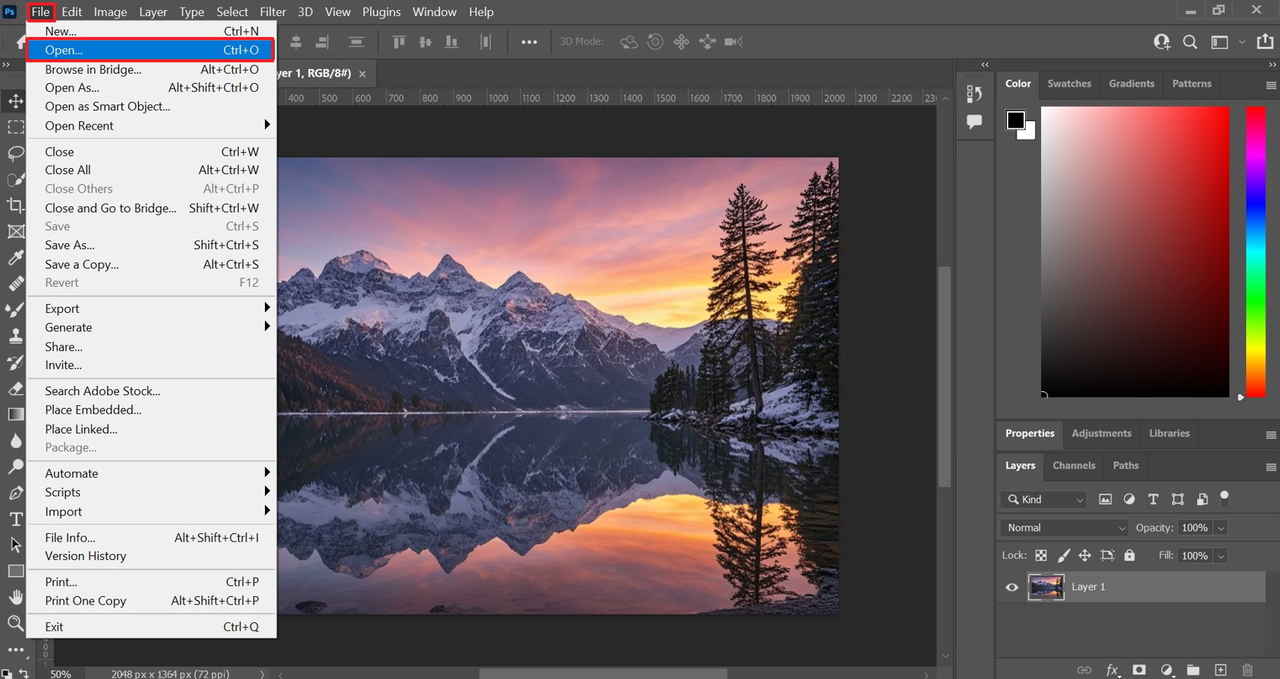Select the Rectangular Marquee tool
Image resolution: width=1280 pixels, height=679 pixels.
point(15,127)
